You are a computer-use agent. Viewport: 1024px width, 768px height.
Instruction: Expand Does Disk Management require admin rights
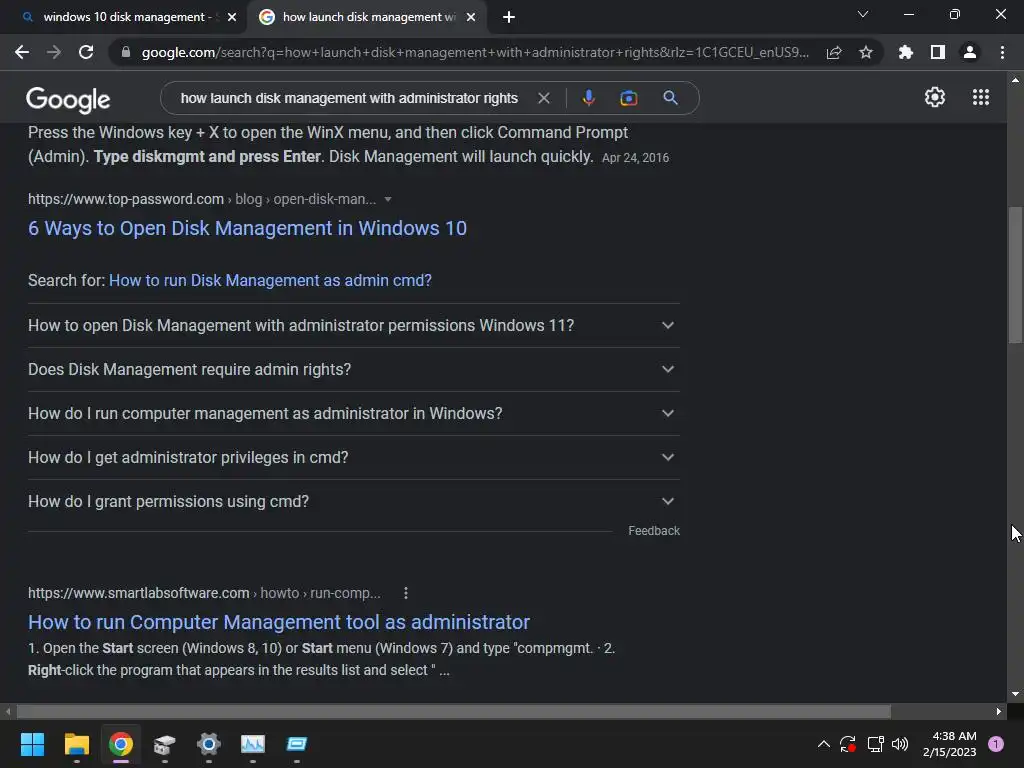353,370
